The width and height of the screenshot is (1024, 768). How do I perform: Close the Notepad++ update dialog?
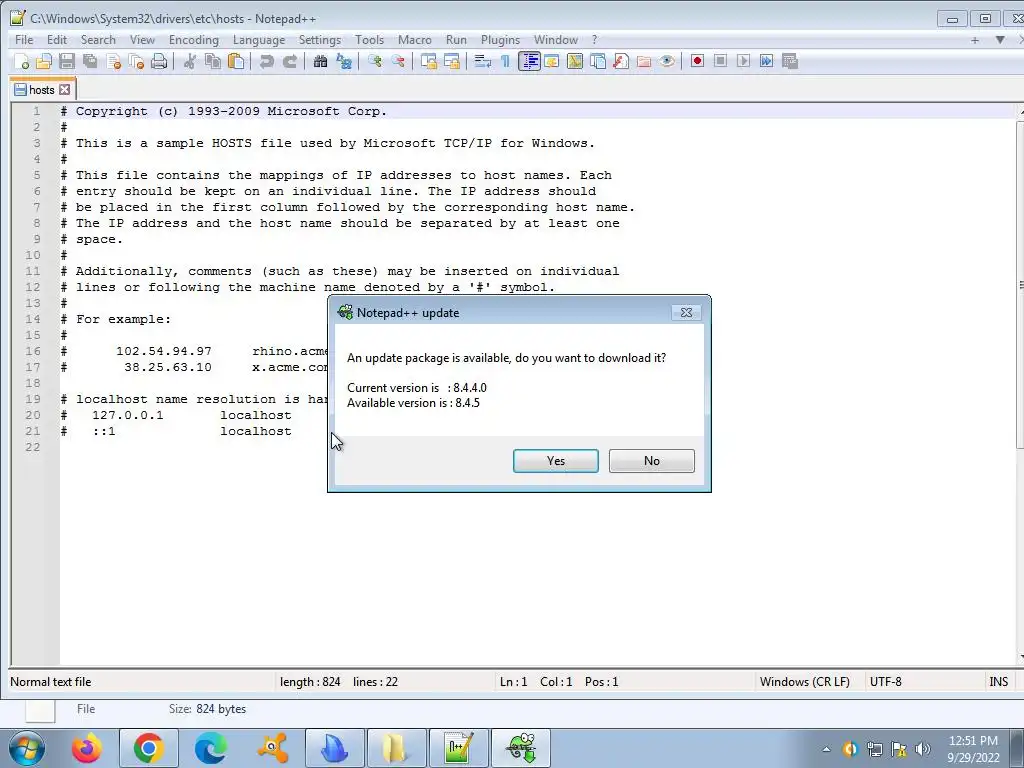(x=686, y=313)
